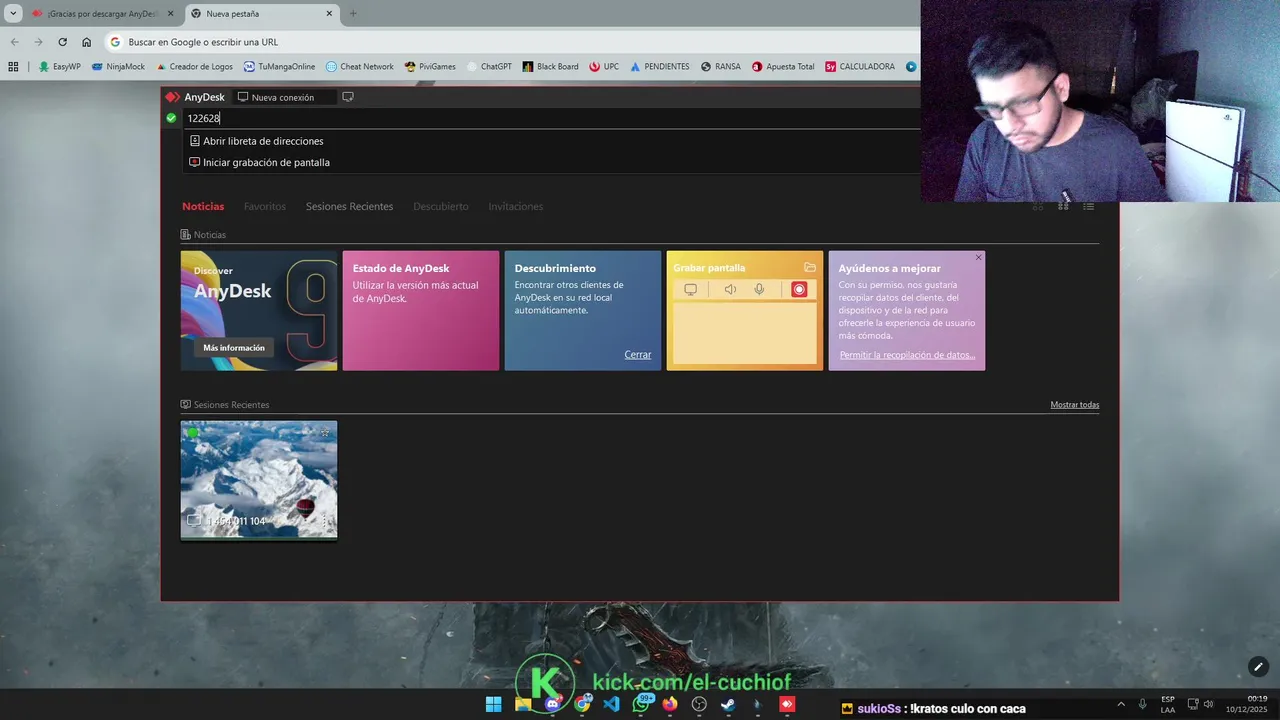Start recording with the red record button
This screenshot has height=720, width=1280.
click(x=799, y=289)
